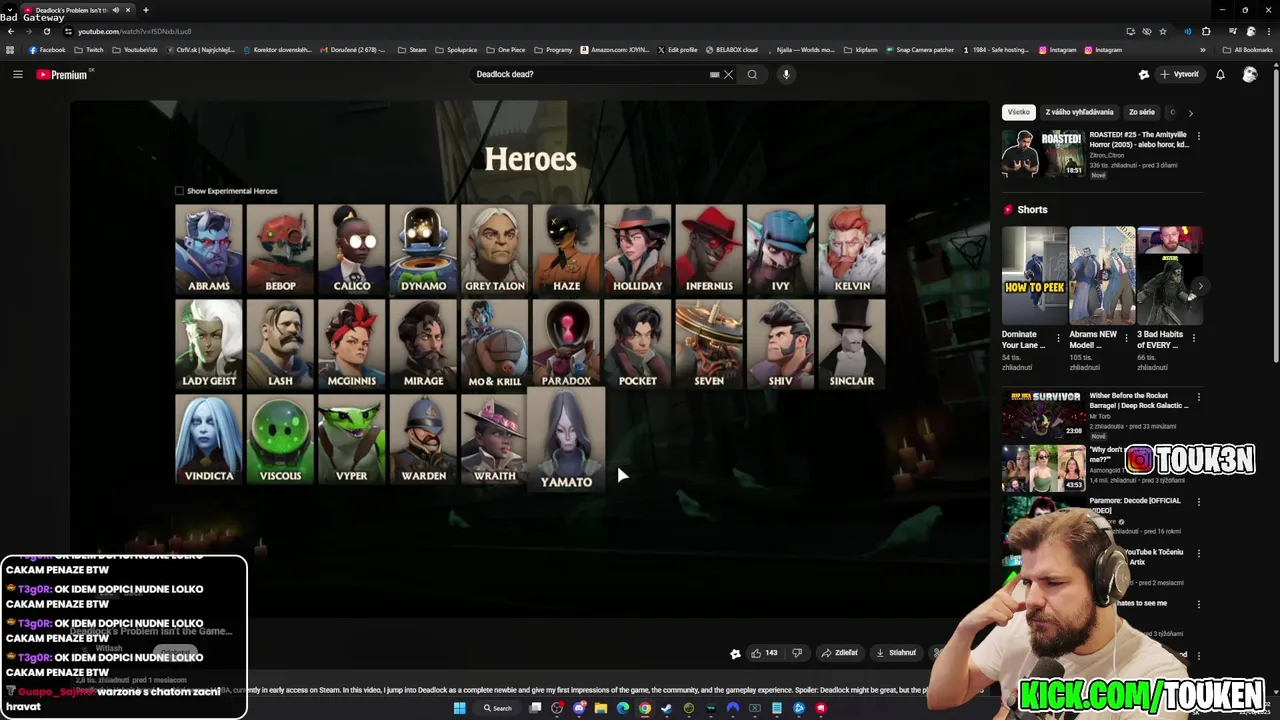Image resolution: width=1280 pixels, height=720 pixels.
Task: Pick the Dynamo hero card
Action: tap(423, 249)
